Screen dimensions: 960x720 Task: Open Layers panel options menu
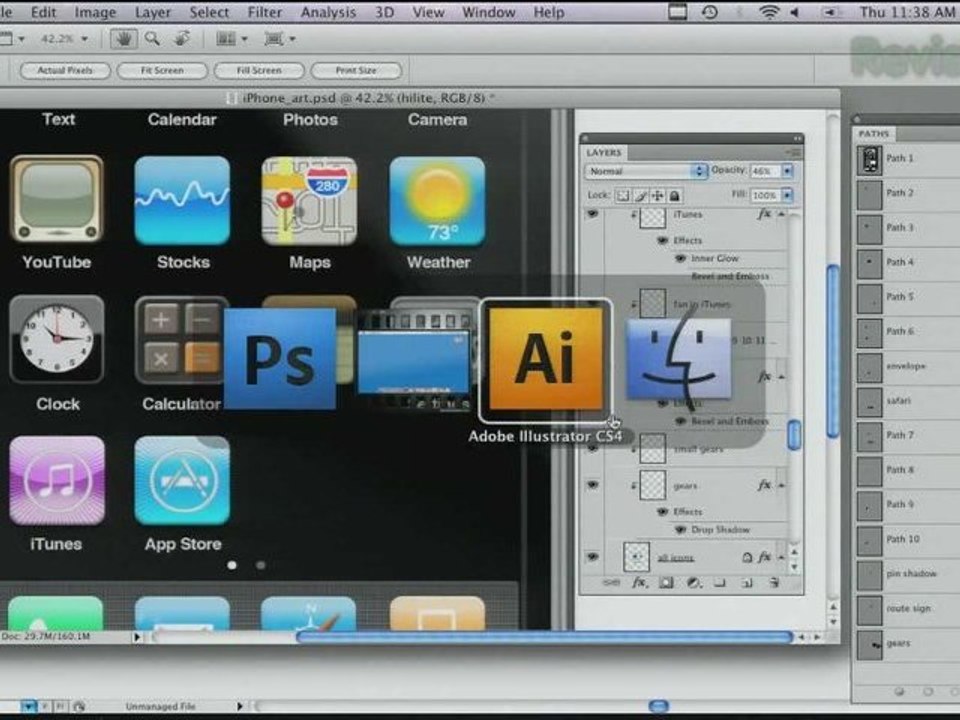click(x=793, y=152)
